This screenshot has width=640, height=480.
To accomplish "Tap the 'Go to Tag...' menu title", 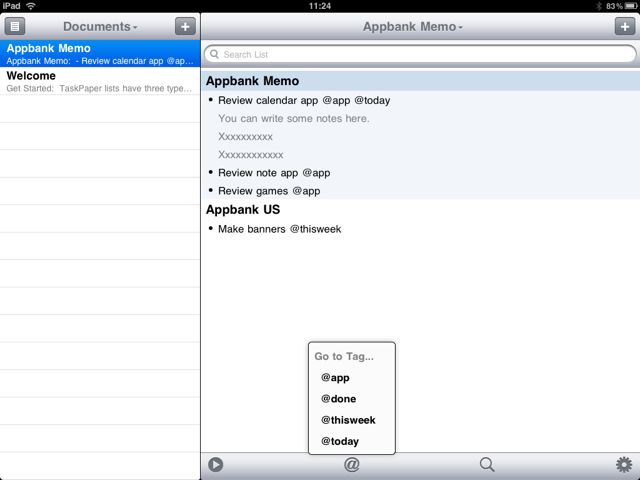I will (344, 356).
